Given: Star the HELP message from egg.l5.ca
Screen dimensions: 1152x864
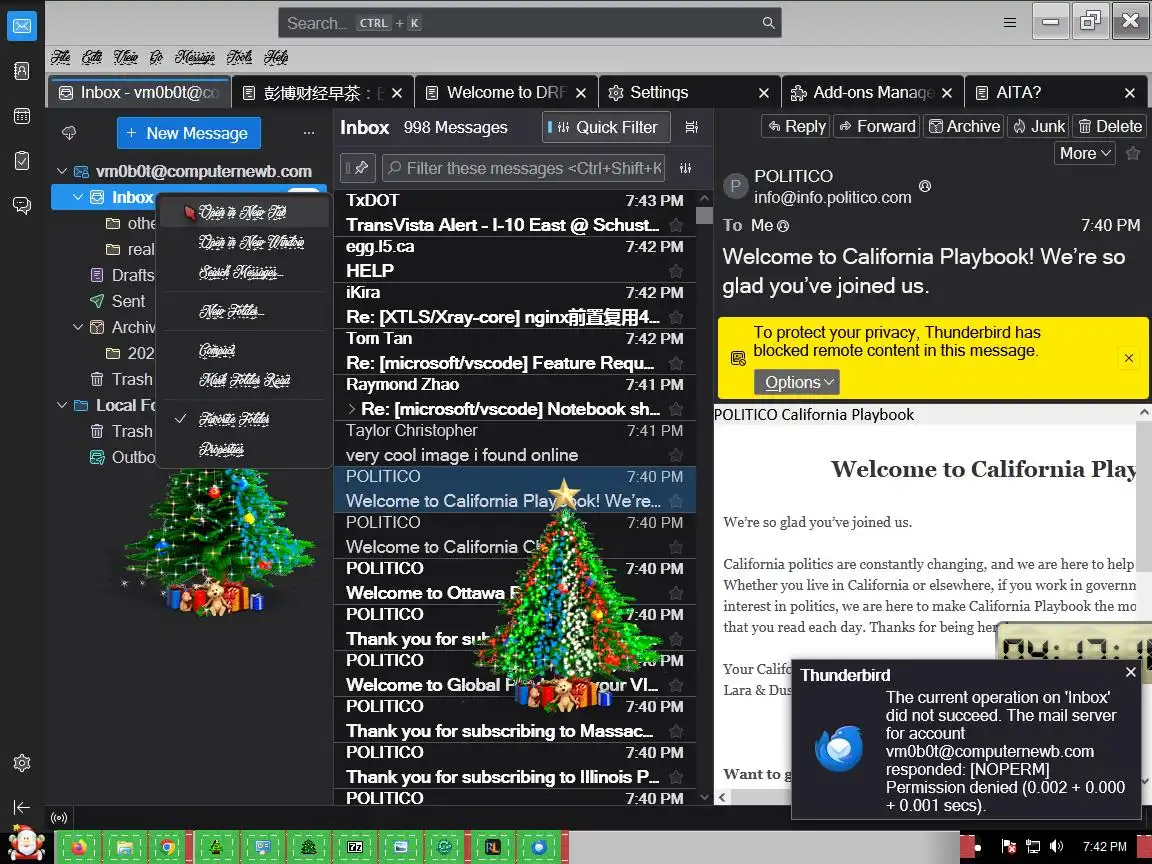Looking at the screenshot, I should pos(676,271).
